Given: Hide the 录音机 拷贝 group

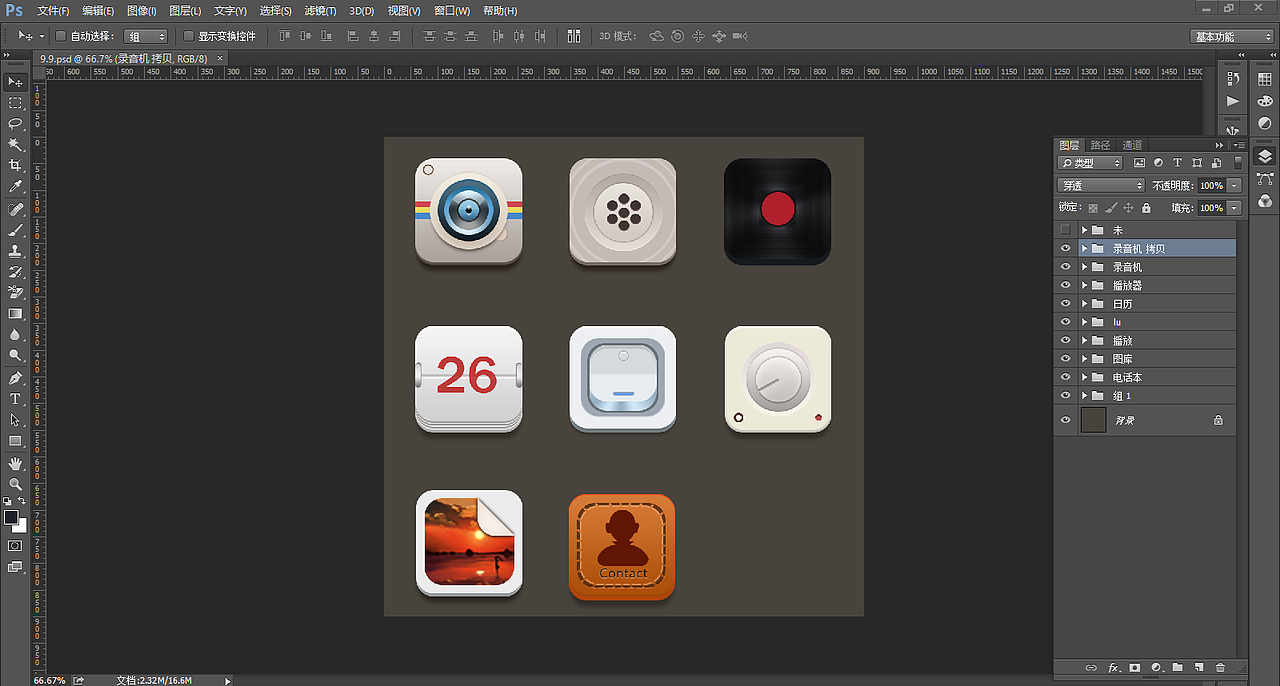Looking at the screenshot, I should click(1066, 248).
